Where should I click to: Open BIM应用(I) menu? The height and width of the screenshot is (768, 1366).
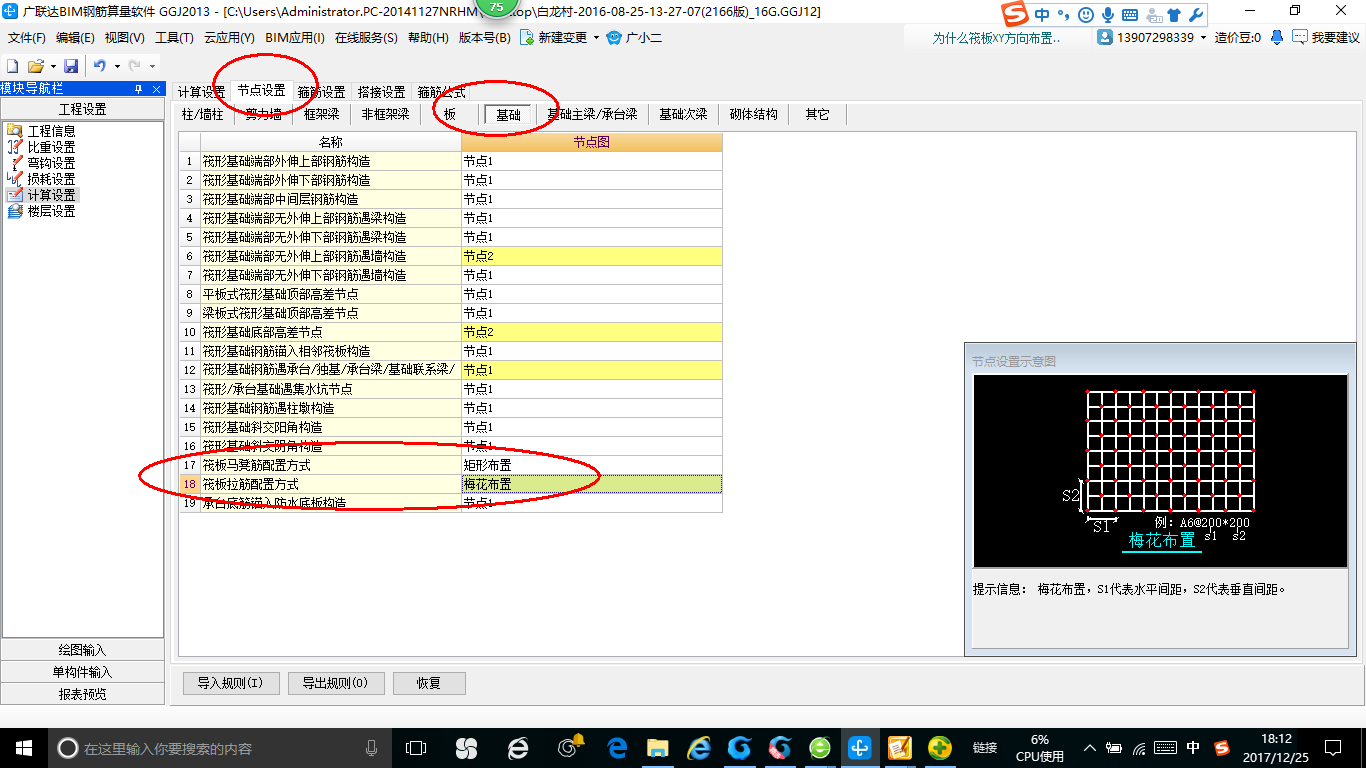click(295, 38)
